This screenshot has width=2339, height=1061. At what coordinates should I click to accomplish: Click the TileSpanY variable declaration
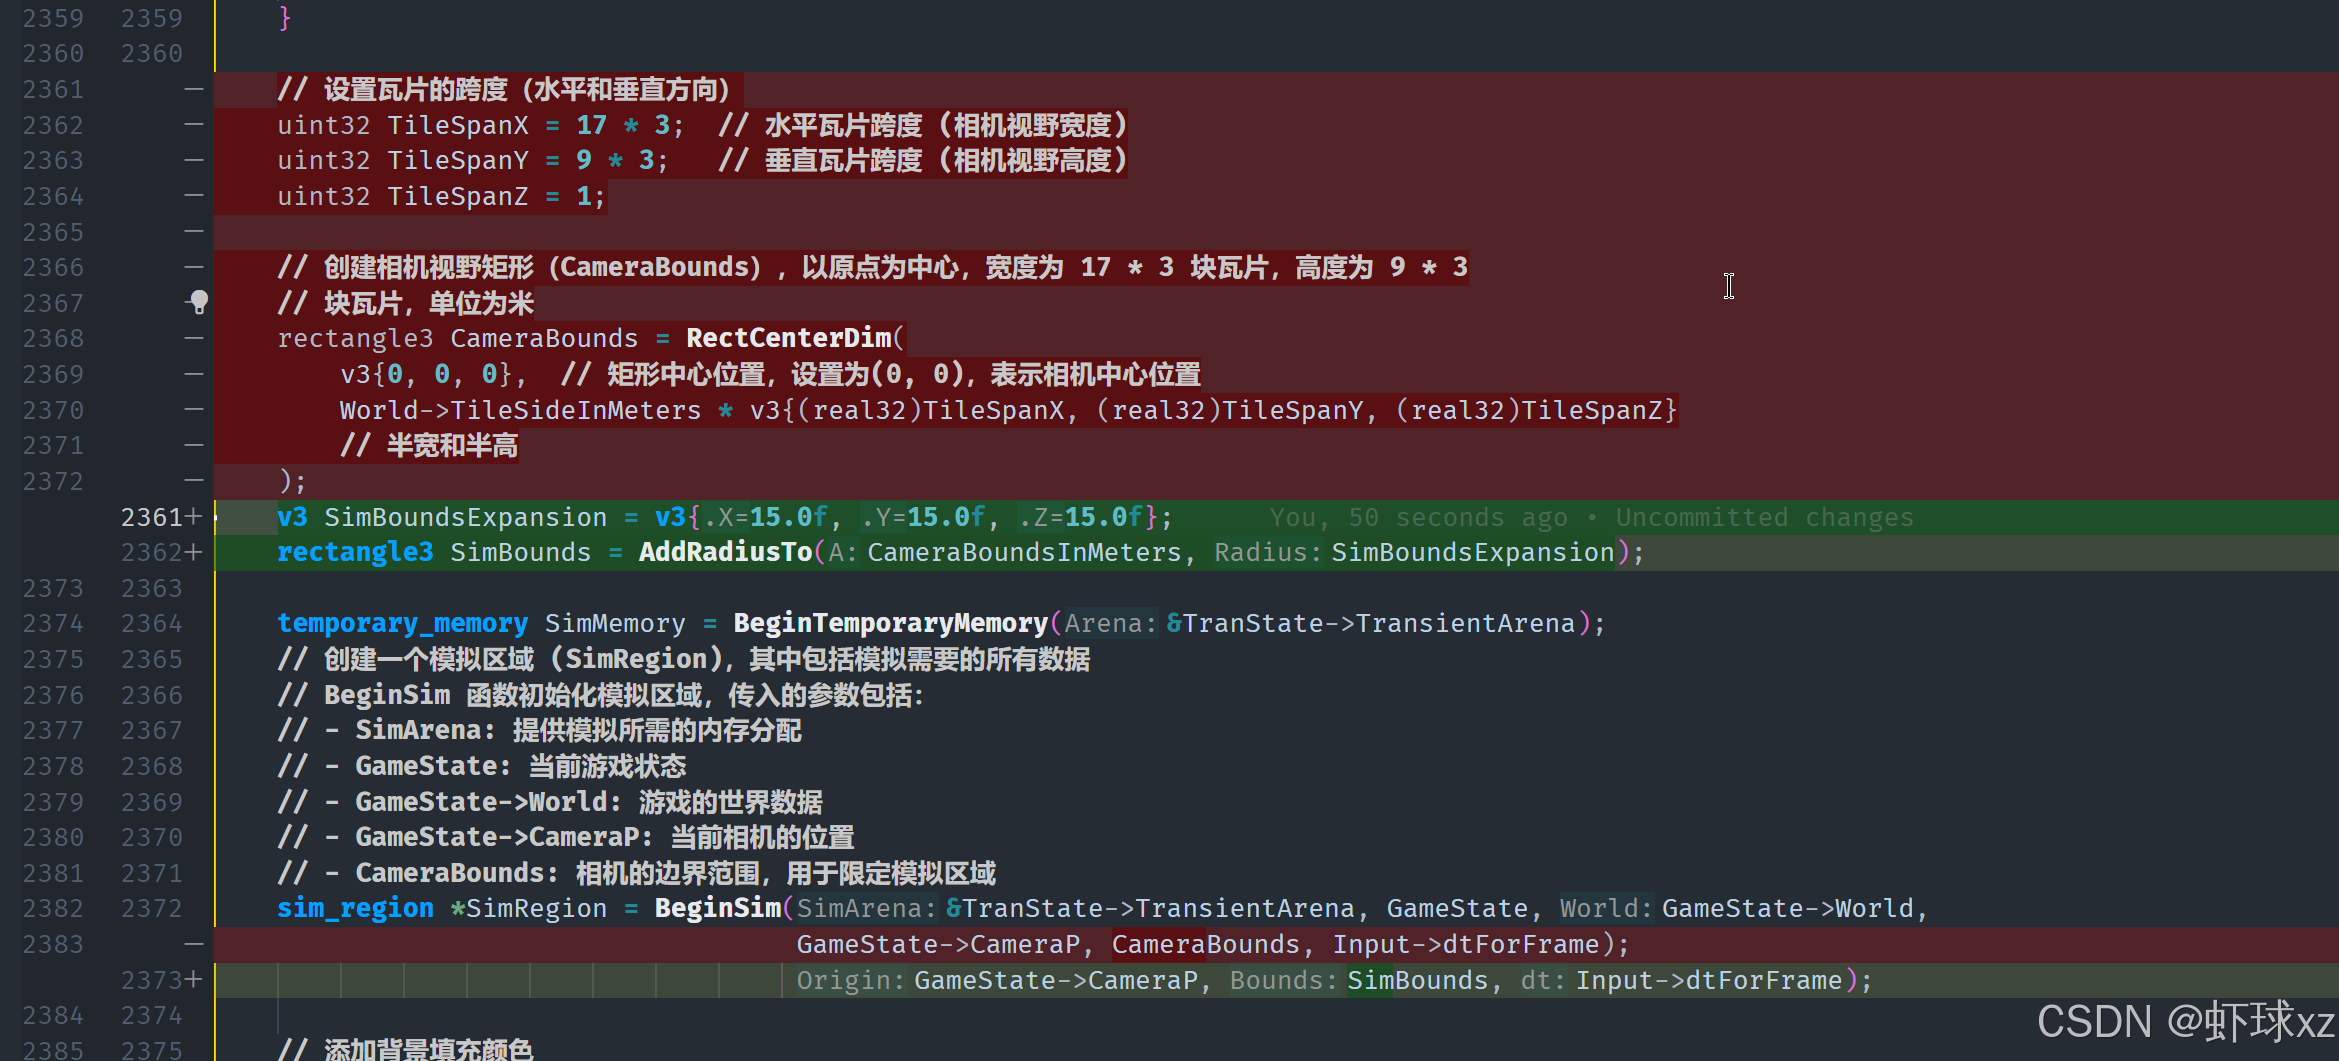tap(457, 160)
